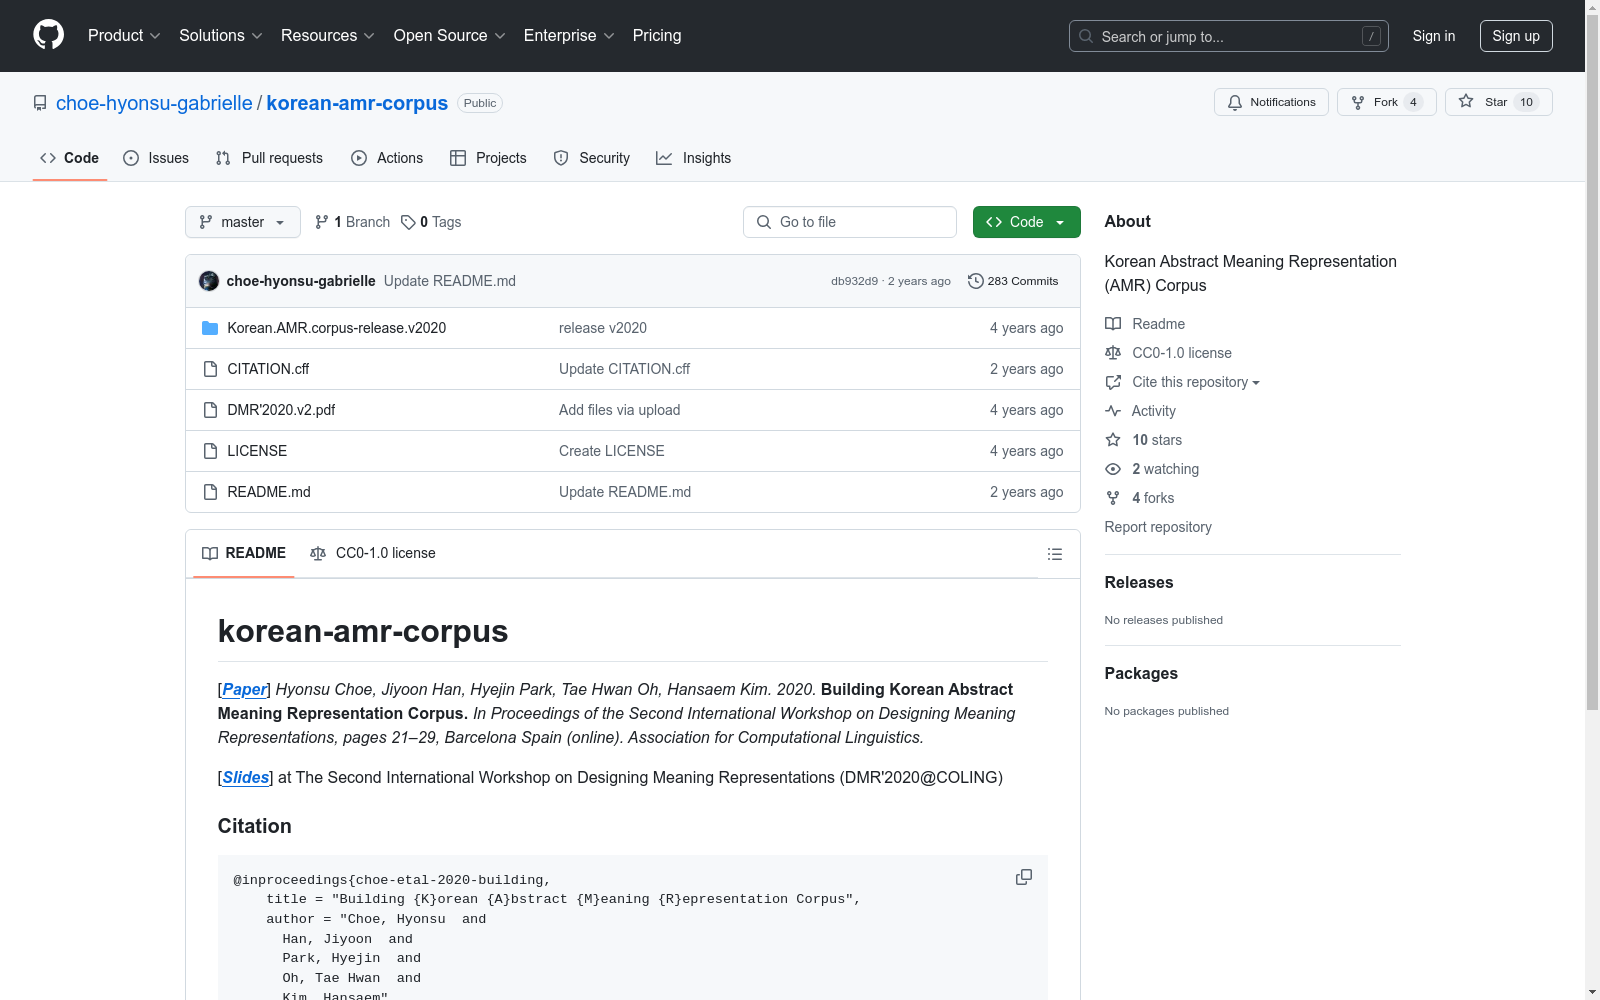The image size is (1600, 1000).
Task: Click the scale icon beside CC0-1.0 license in About
Action: coord(1113,353)
